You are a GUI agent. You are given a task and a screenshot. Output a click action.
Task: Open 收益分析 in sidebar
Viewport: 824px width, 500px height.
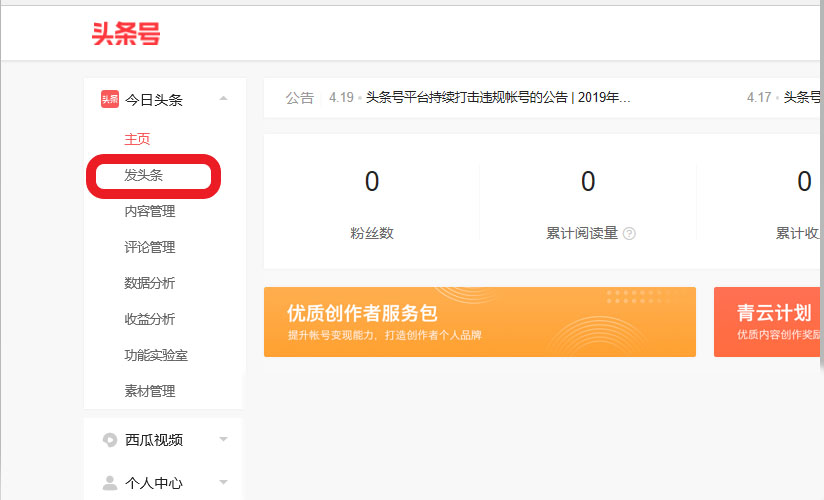click(x=150, y=319)
